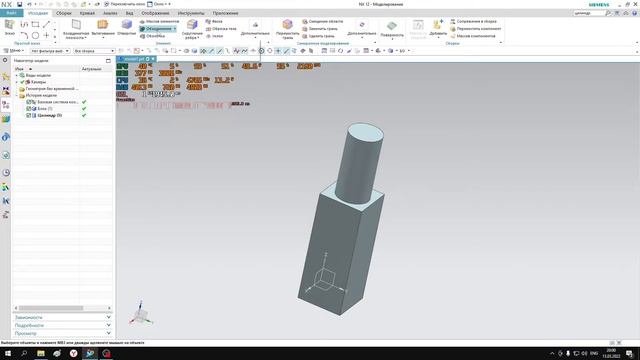Click the Sketch (Эскиз) tool icon
The height and width of the screenshot is (360, 640).
pyautogui.click(x=9, y=24)
